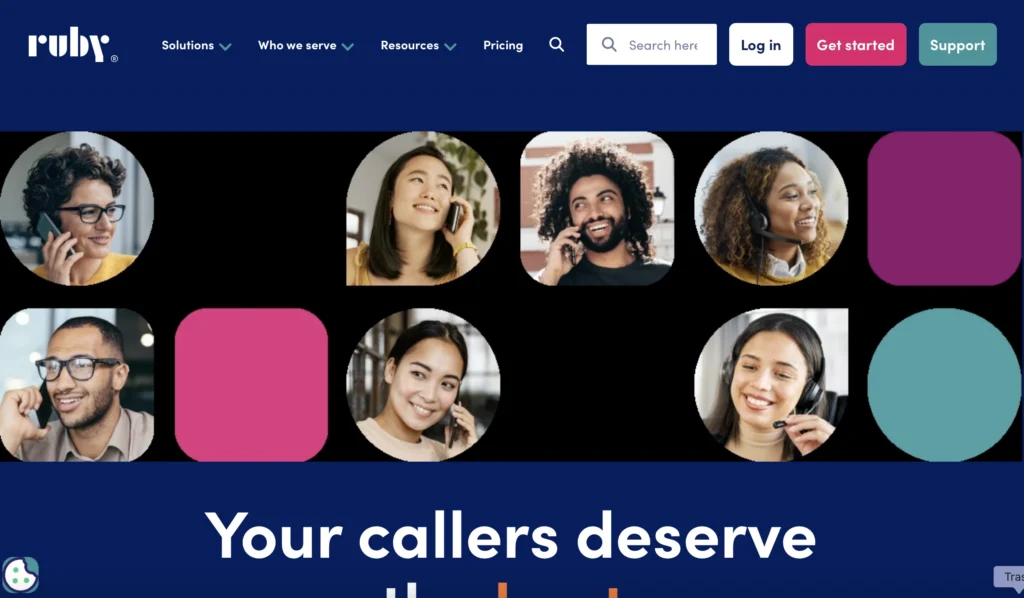Screen dimensions: 1024x598
Task: Open the Solutions menu
Action: point(187,45)
